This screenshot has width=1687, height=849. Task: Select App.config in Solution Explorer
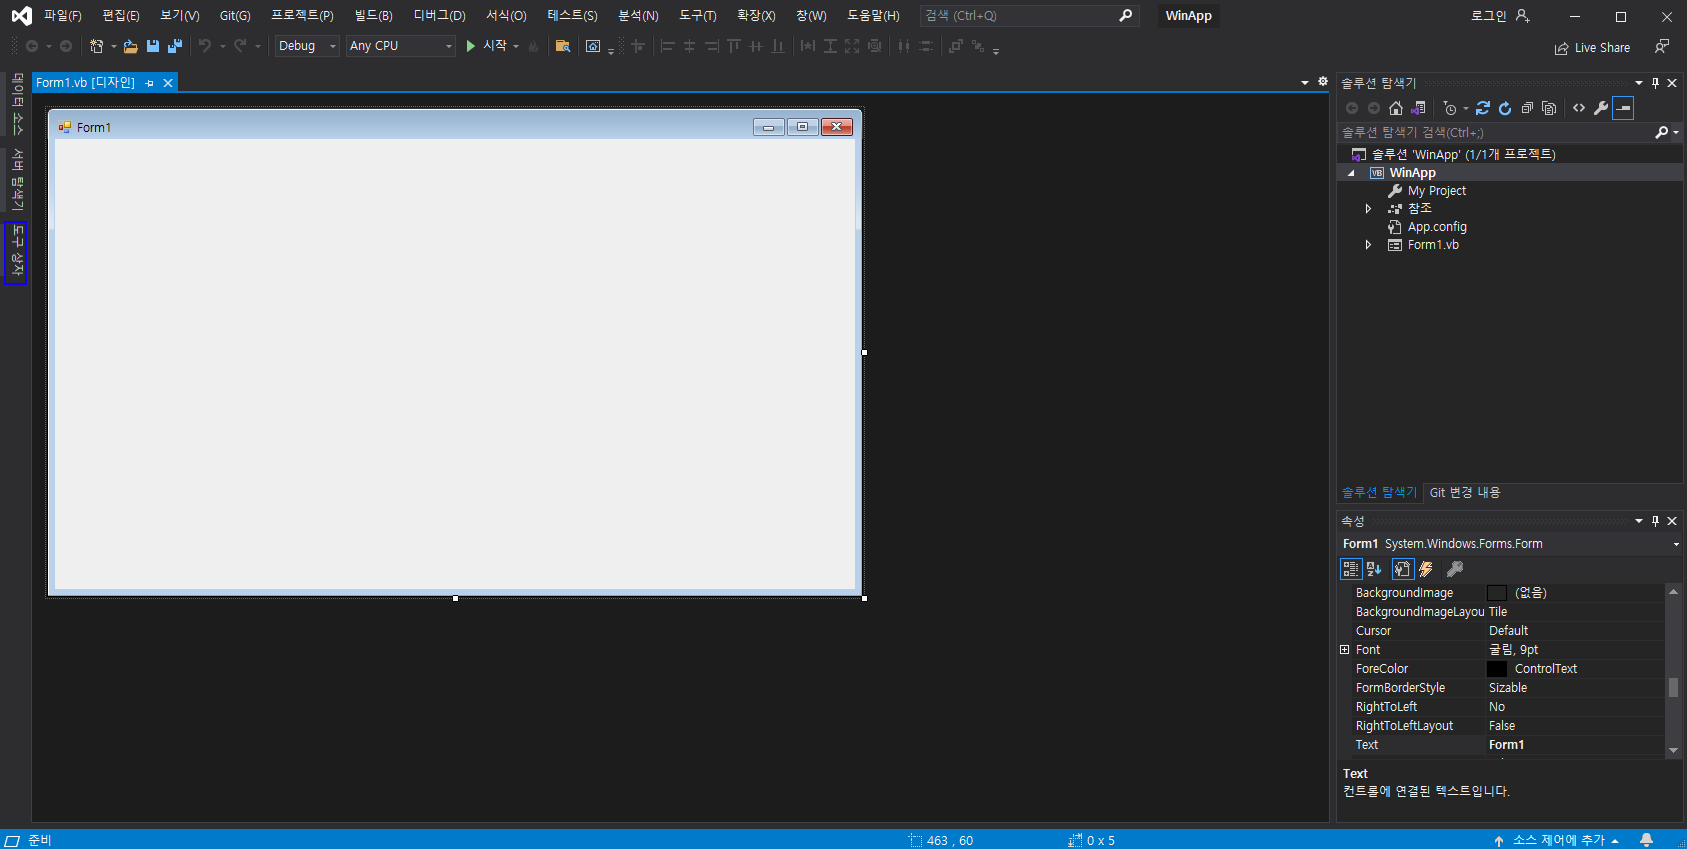[x=1437, y=227]
